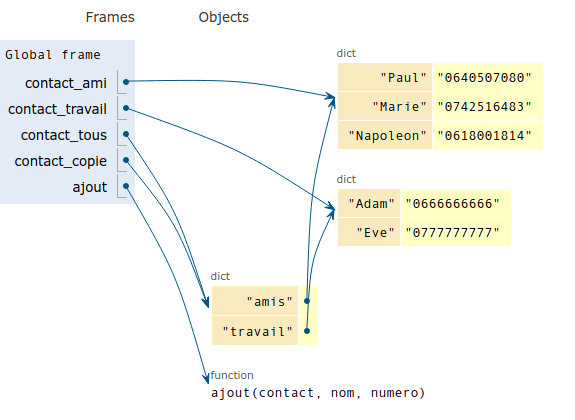Click the contact_tous pointer dot
The image size is (575, 420).
(x=126, y=134)
